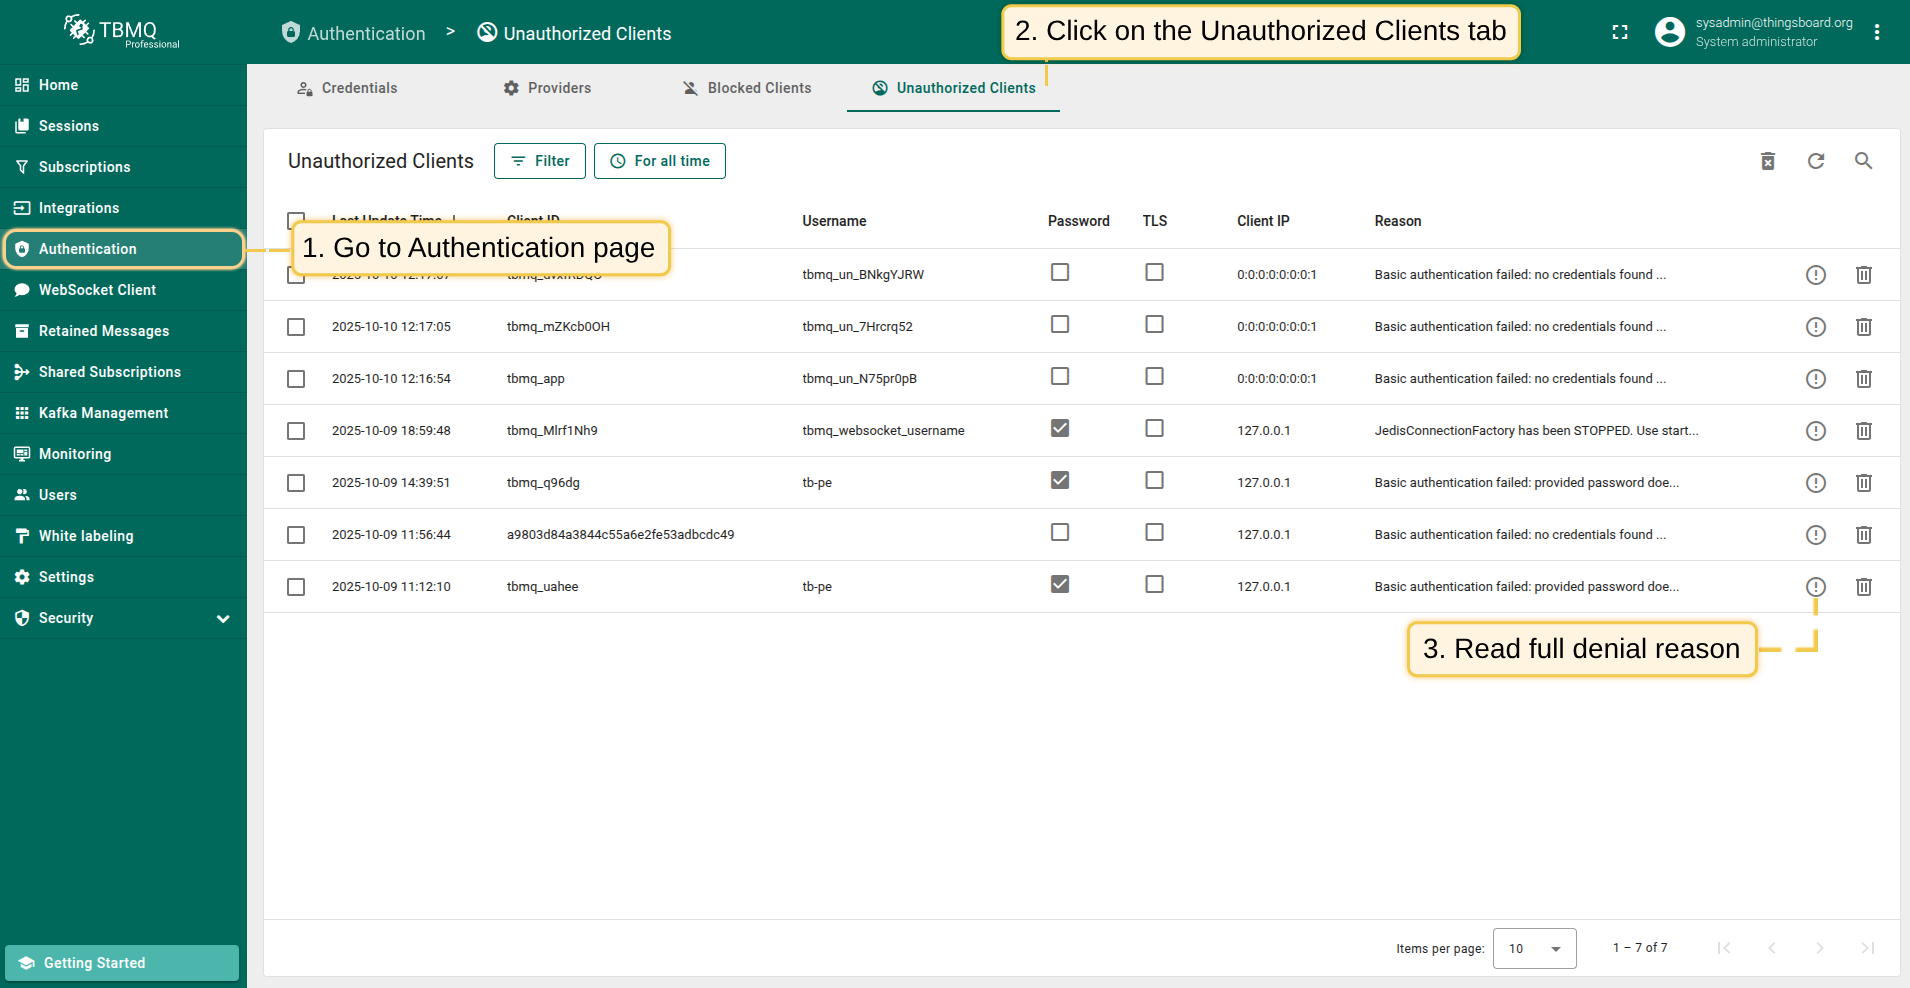Open the three-dot user menu
The image size is (1910, 988).
point(1877,33)
